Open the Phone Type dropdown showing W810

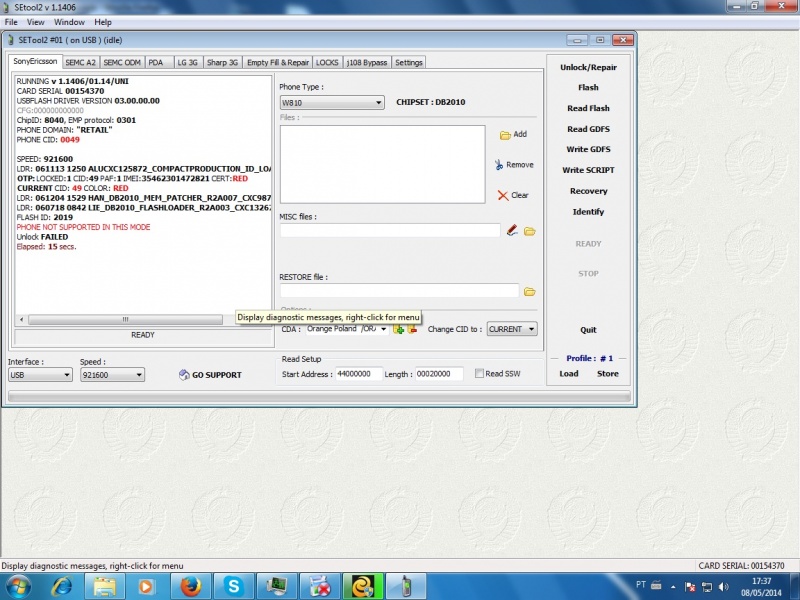332,103
